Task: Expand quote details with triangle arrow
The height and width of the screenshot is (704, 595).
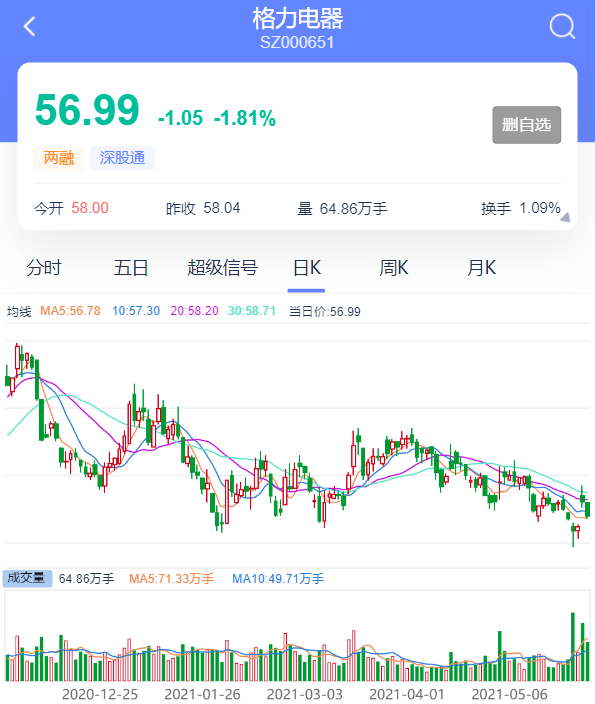Action: pyautogui.click(x=565, y=218)
